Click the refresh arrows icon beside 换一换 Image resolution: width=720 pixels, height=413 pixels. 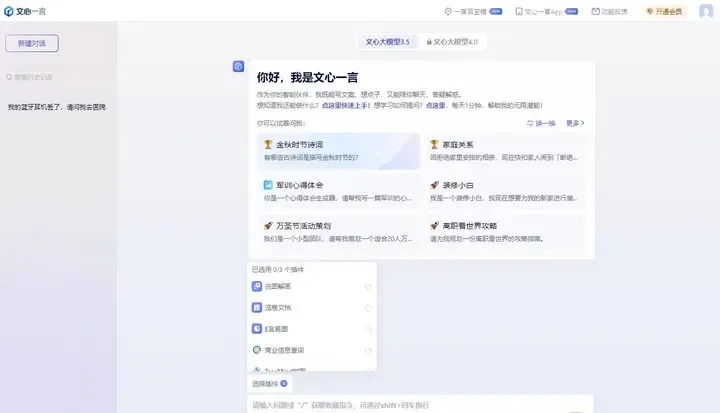(x=529, y=123)
